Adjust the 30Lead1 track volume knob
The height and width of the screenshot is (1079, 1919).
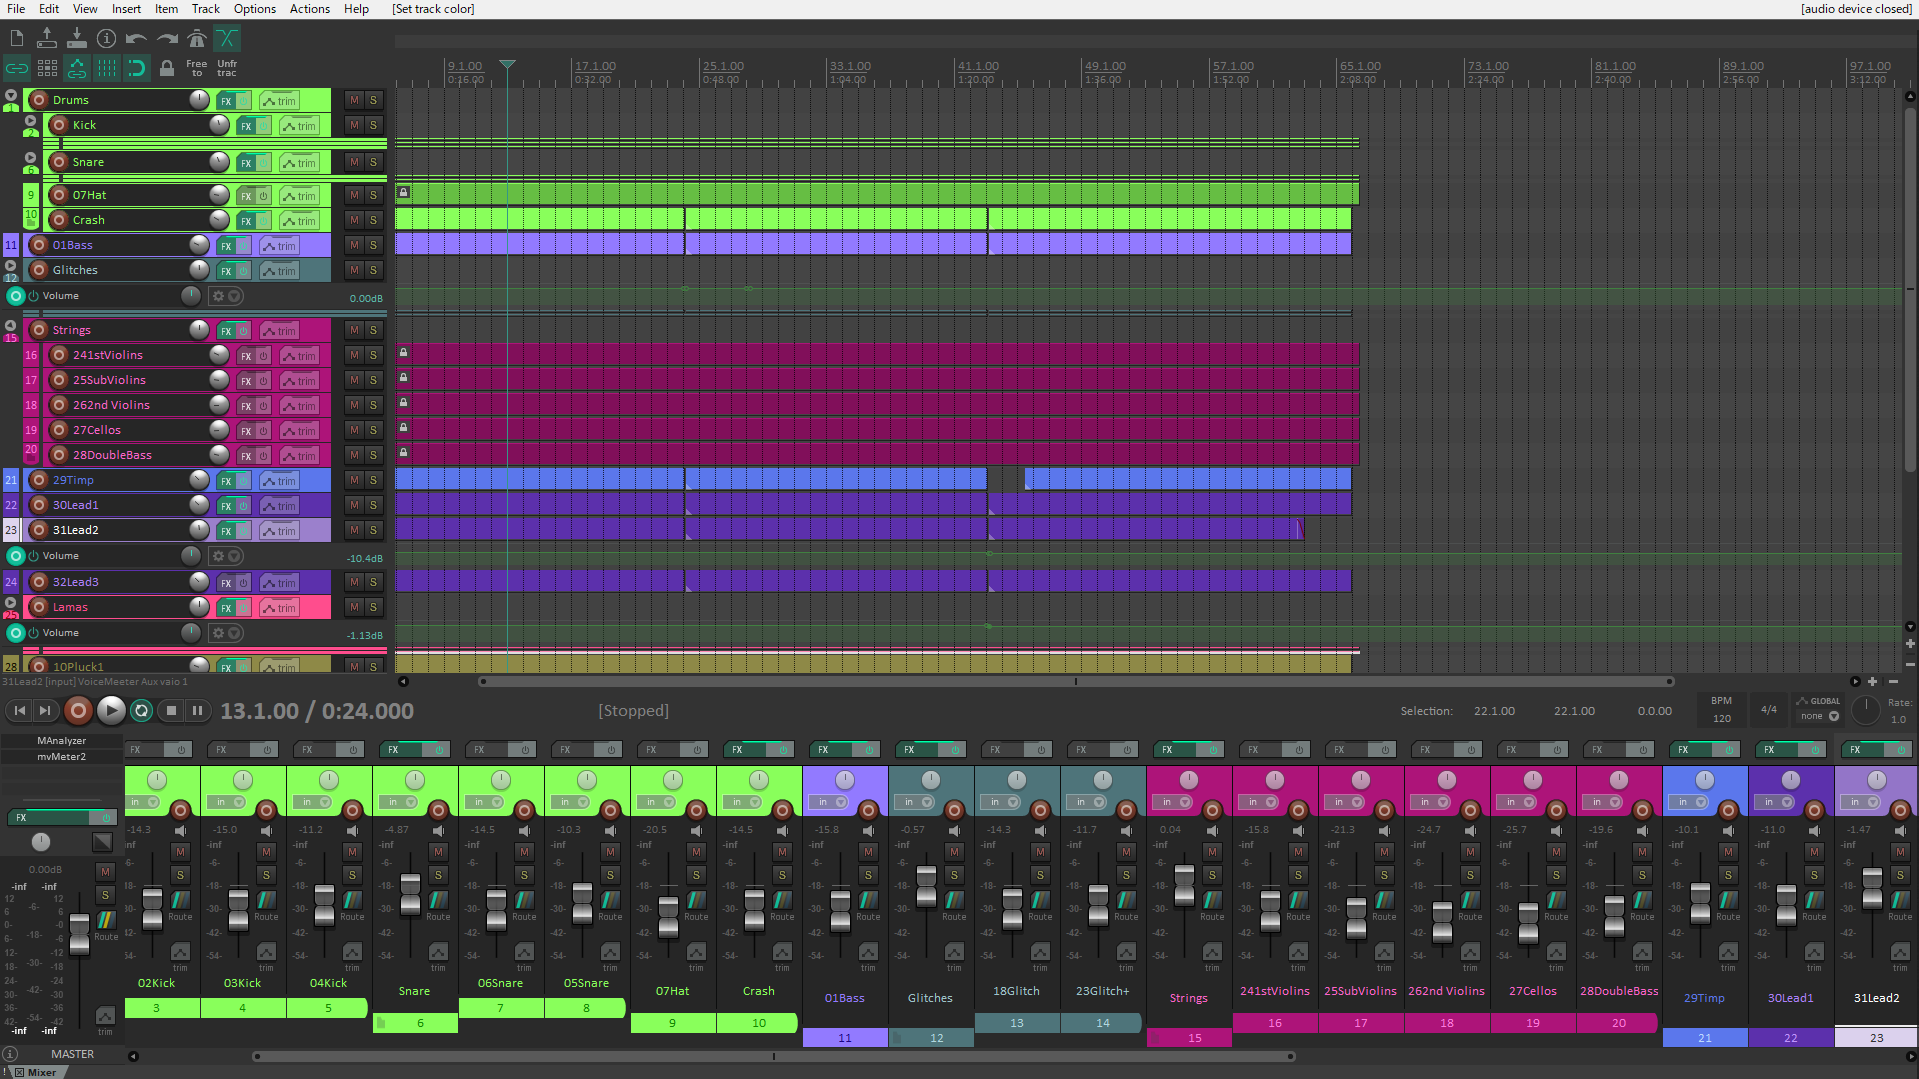coord(199,505)
